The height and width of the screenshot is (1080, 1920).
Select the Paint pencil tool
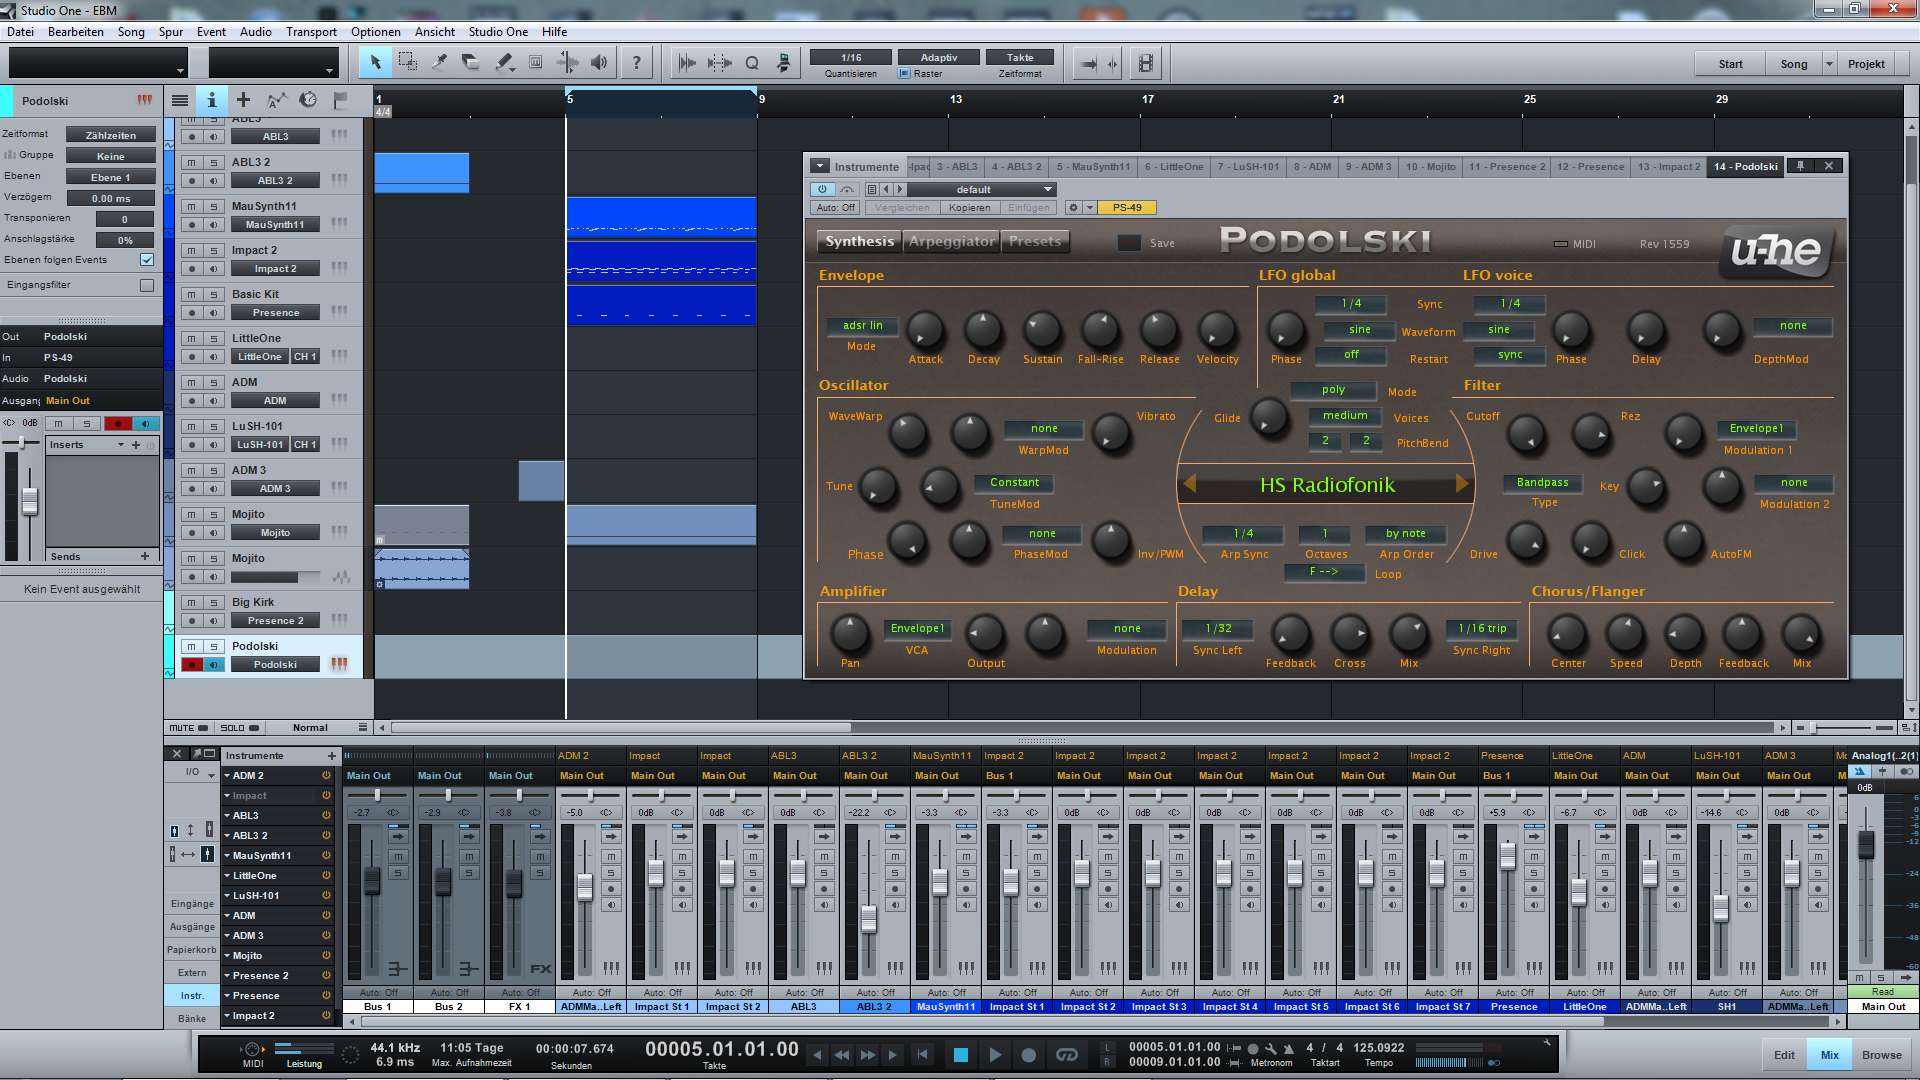coord(503,63)
